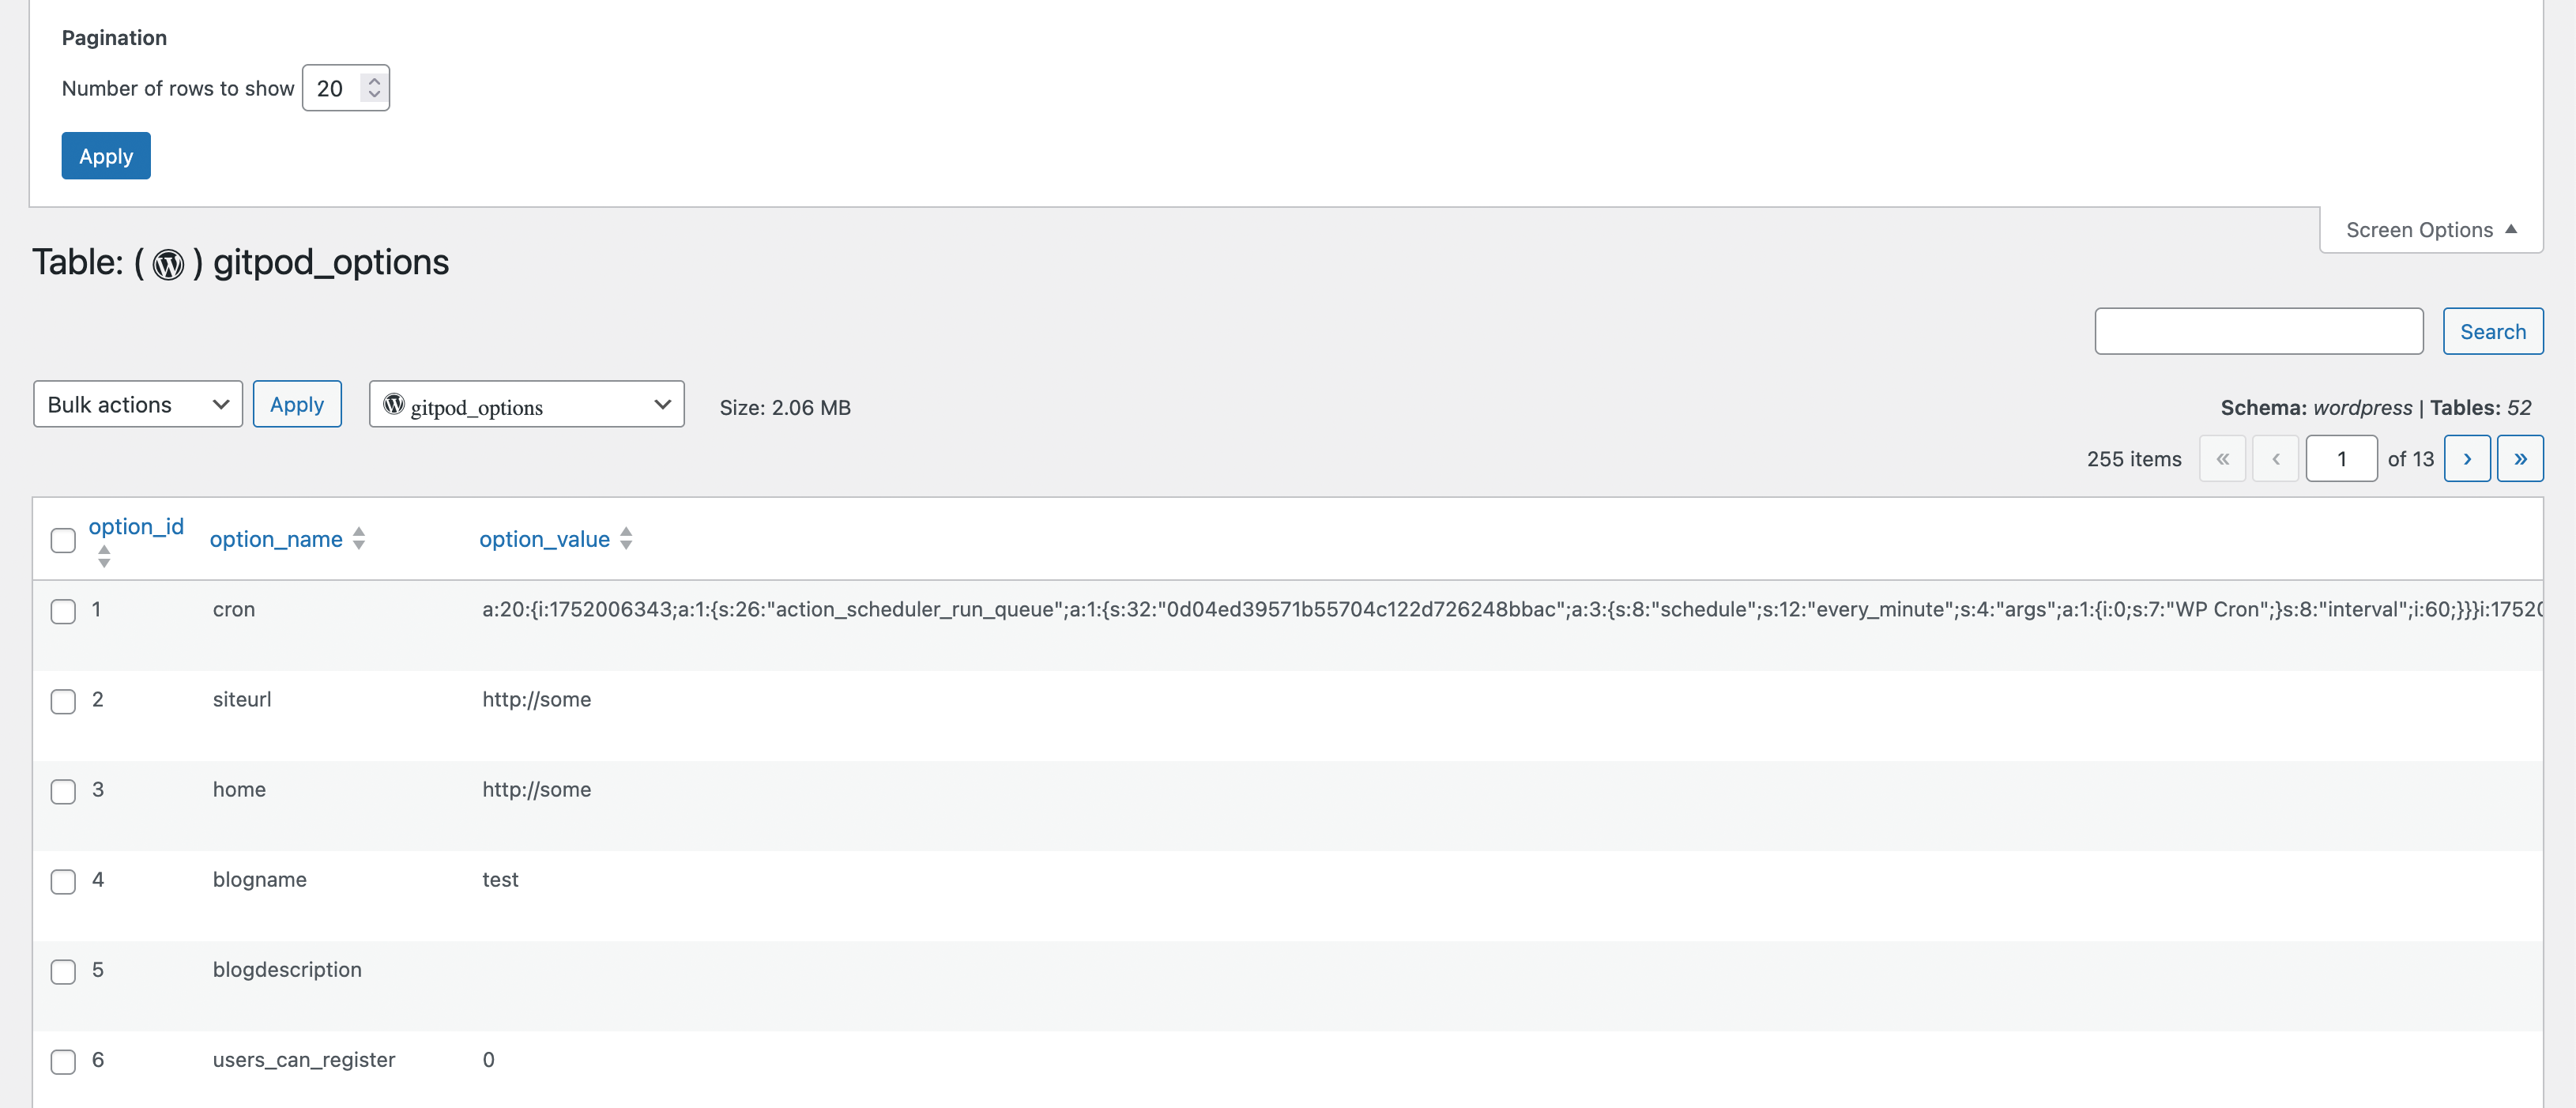Click the 'users_can_register' option name
Viewport: 2576px width, 1108px height.
(x=304, y=1059)
